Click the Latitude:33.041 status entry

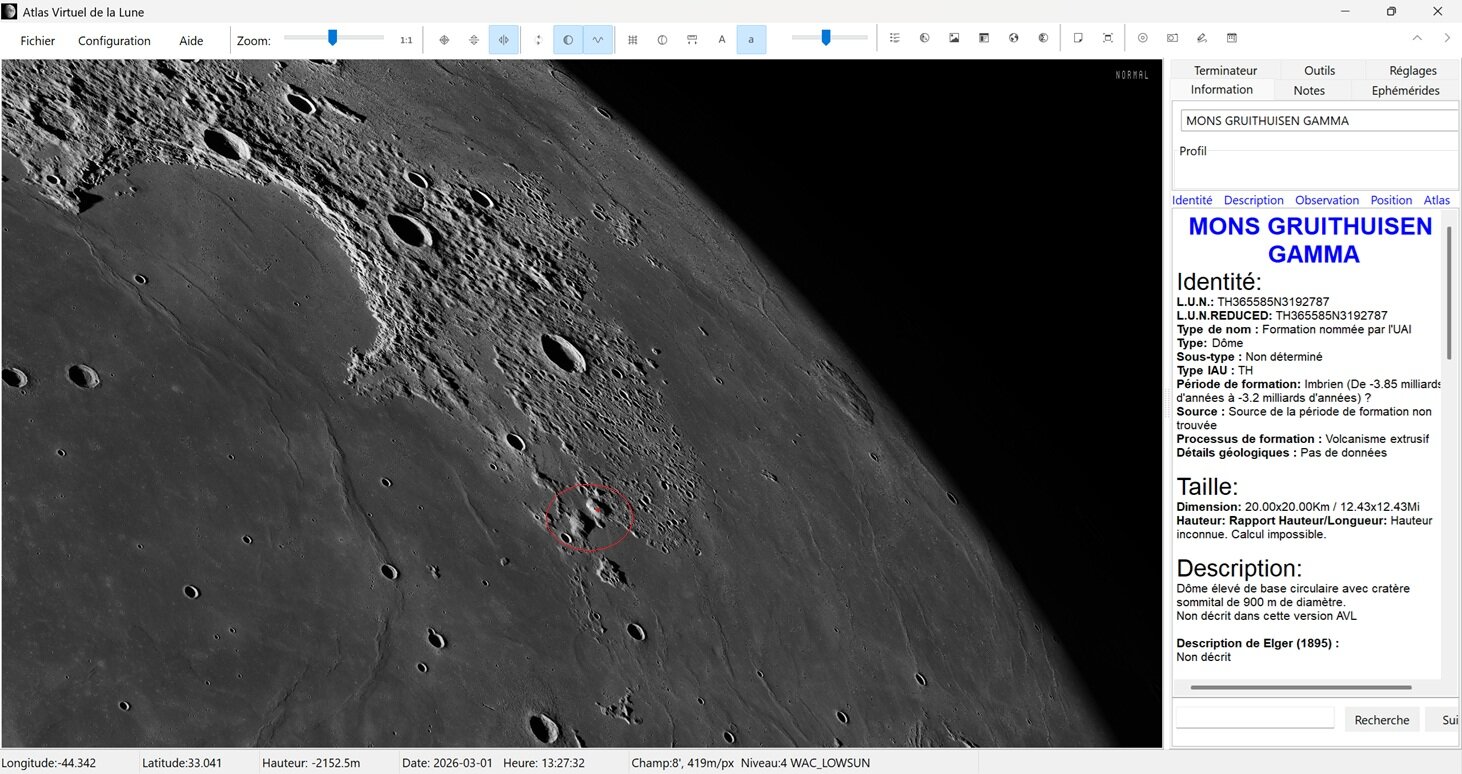coord(181,763)
